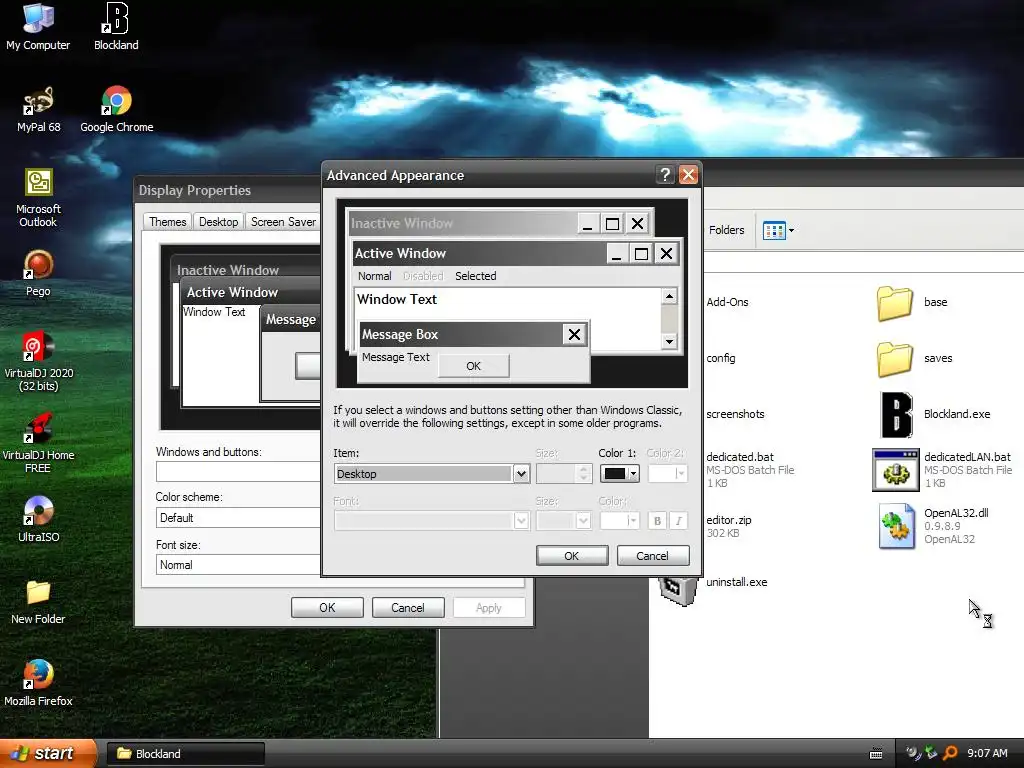Screen dimensions: 1024x768
Task: Click Cancel in Display Properties
Action: (x=408, y=607)
